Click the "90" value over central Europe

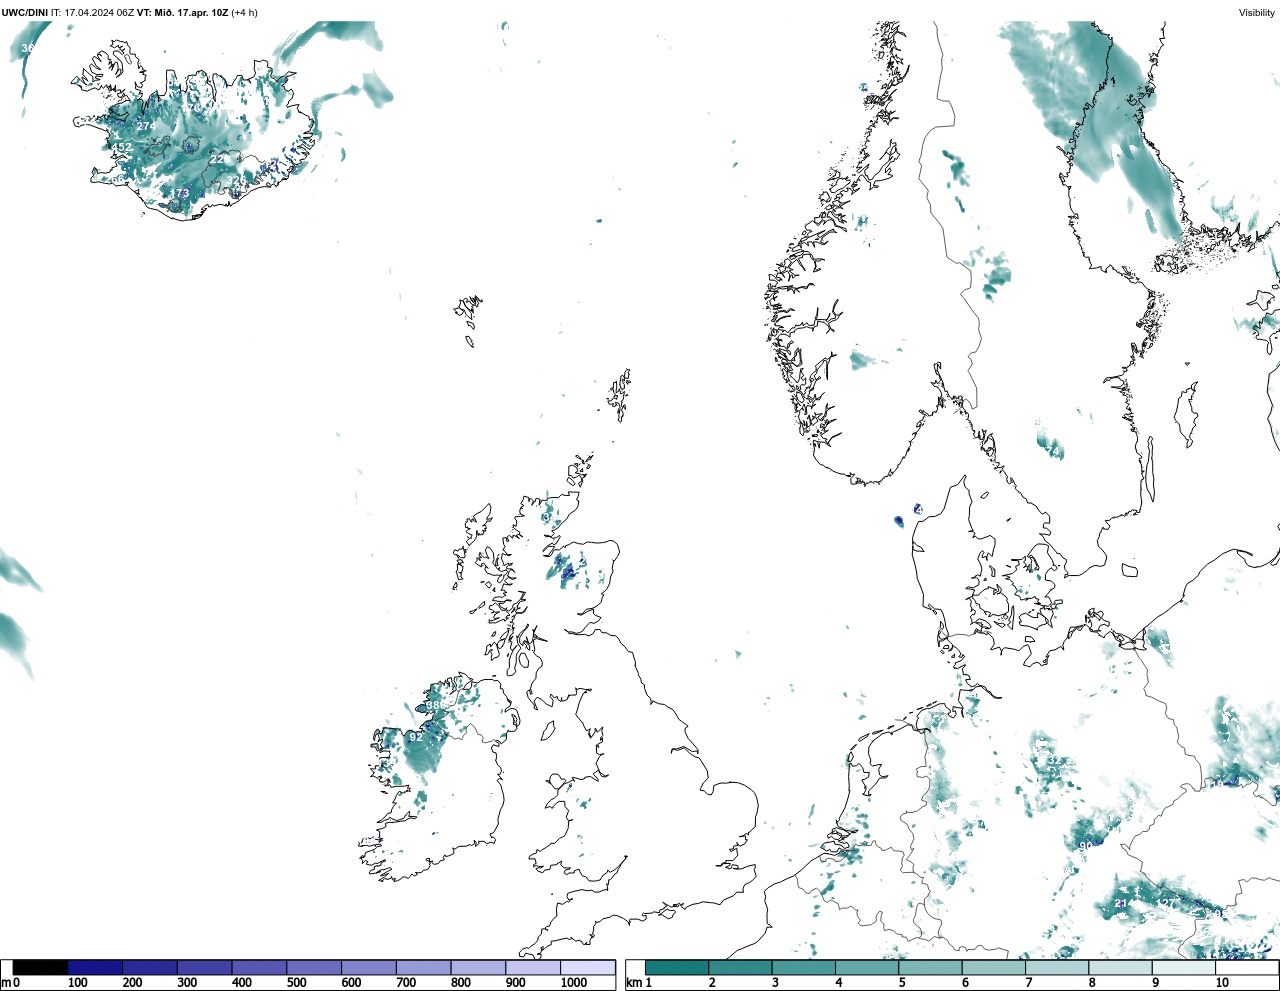tap(1085, 845)
